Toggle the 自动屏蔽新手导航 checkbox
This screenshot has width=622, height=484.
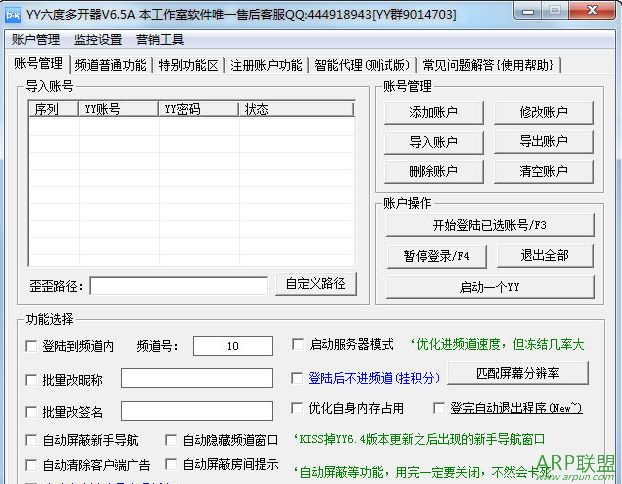(31, 440)
